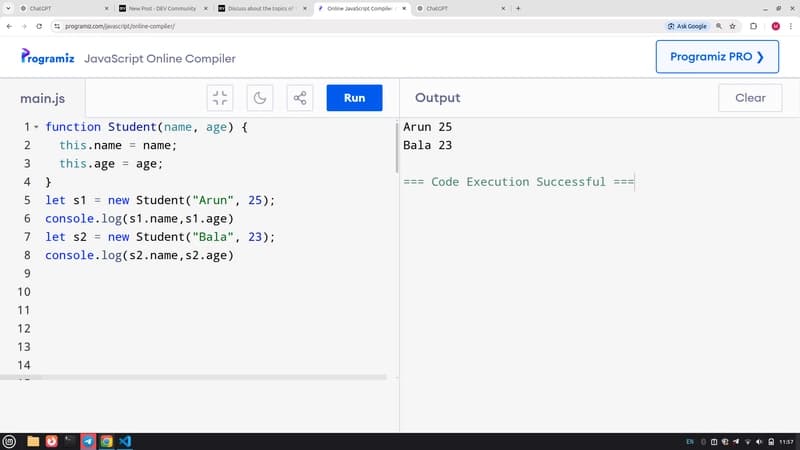Click the let s2 = new Student line
The height and width of the screenshot is (450, 800).
point(160,237)
